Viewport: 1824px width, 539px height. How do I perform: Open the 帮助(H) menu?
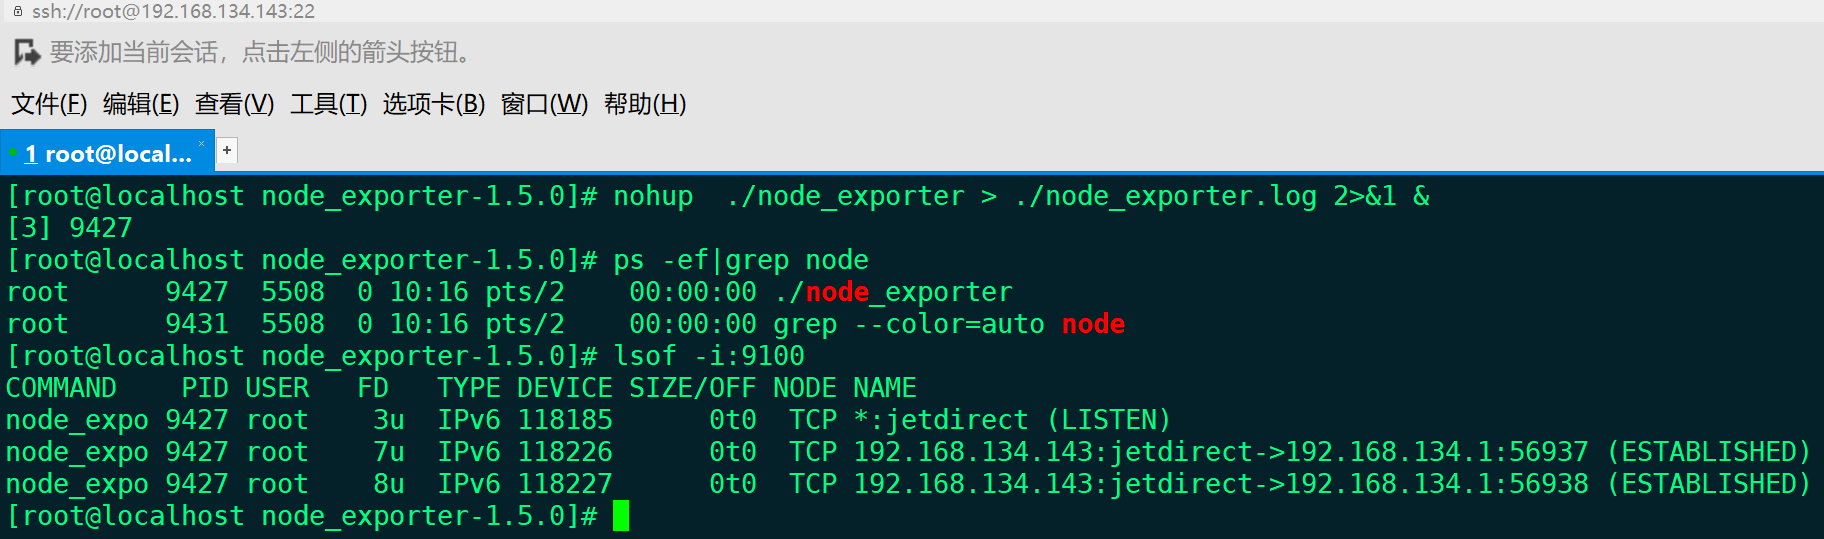pos(645,104)
